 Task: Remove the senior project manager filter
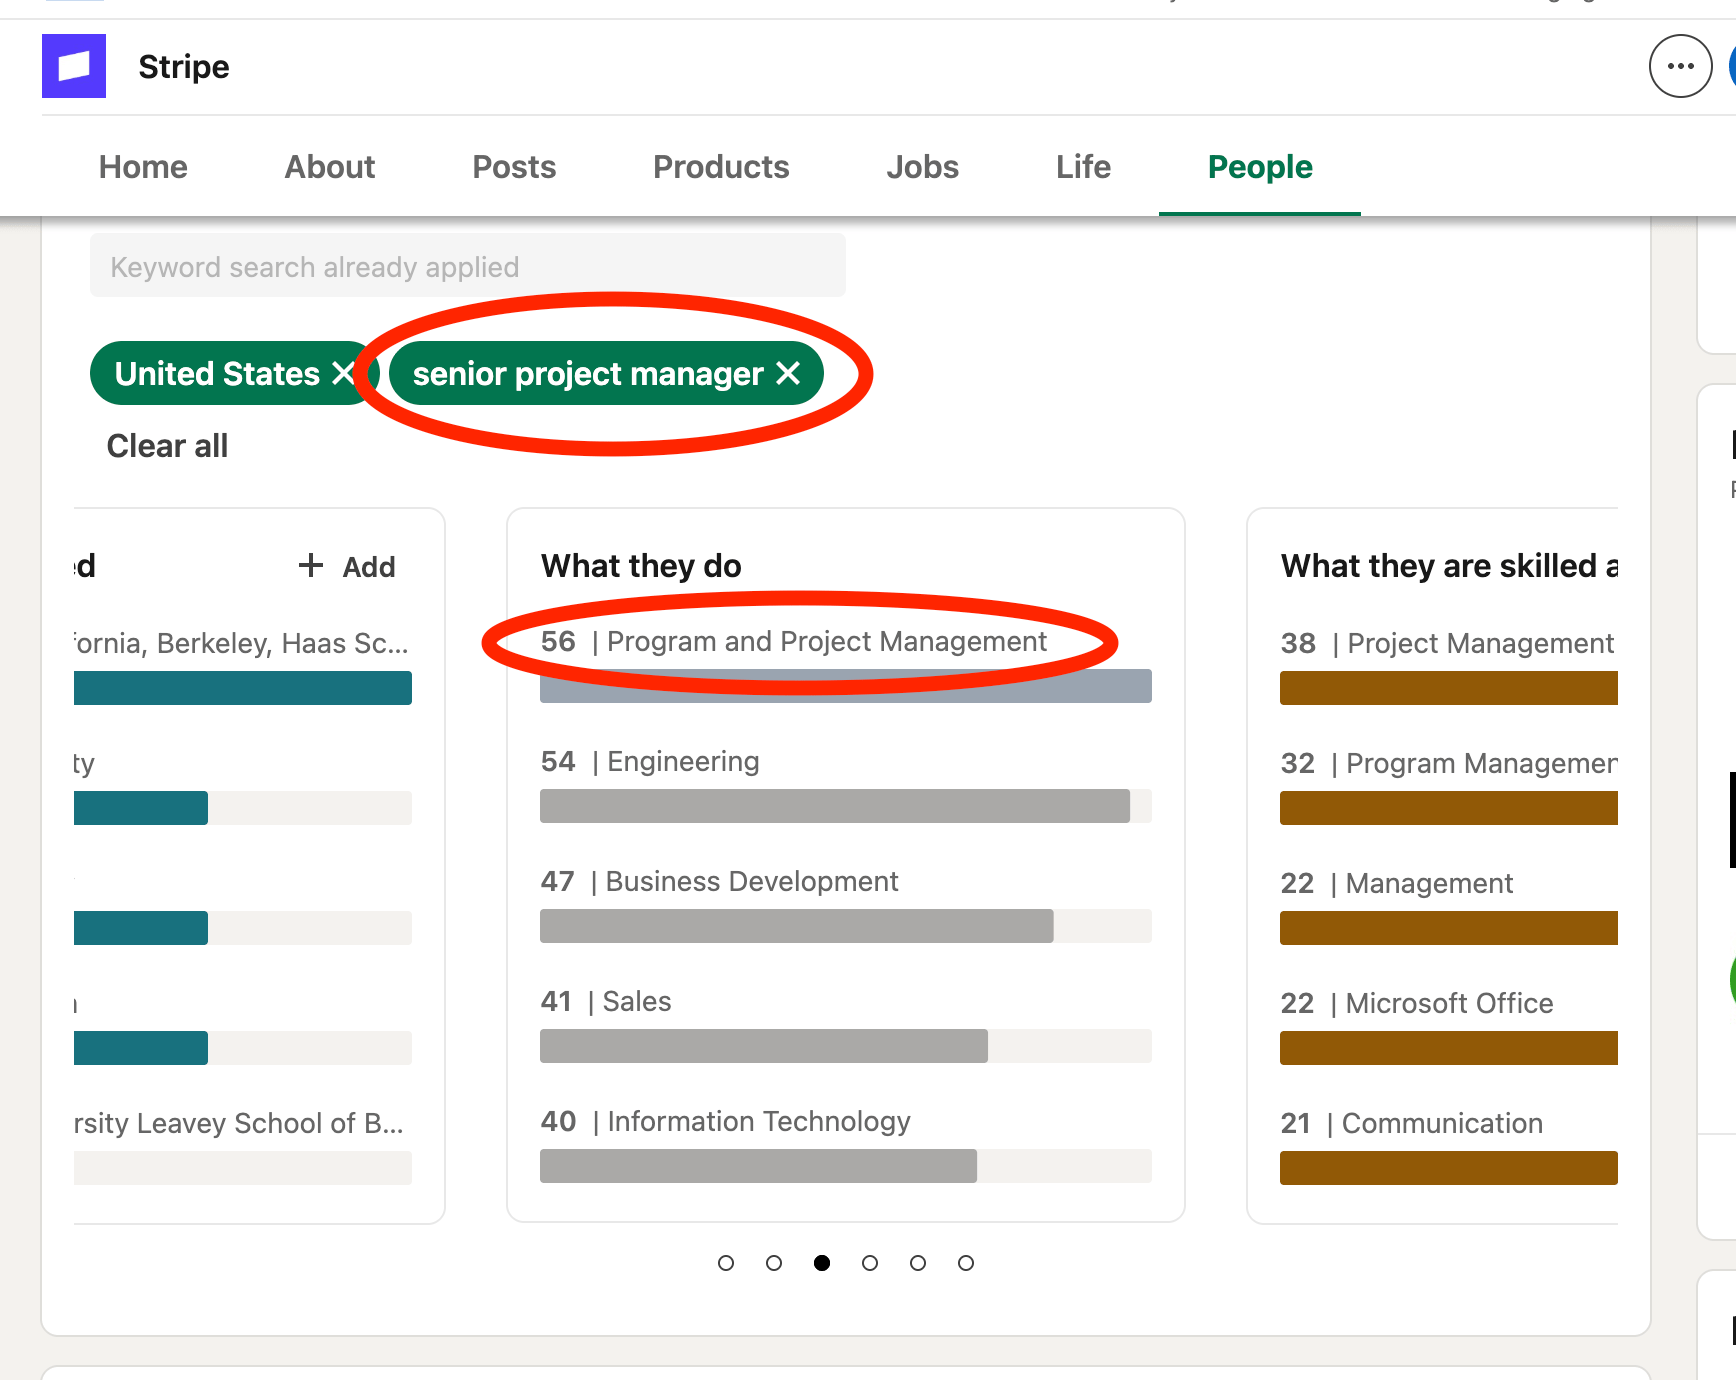(788, 373)
